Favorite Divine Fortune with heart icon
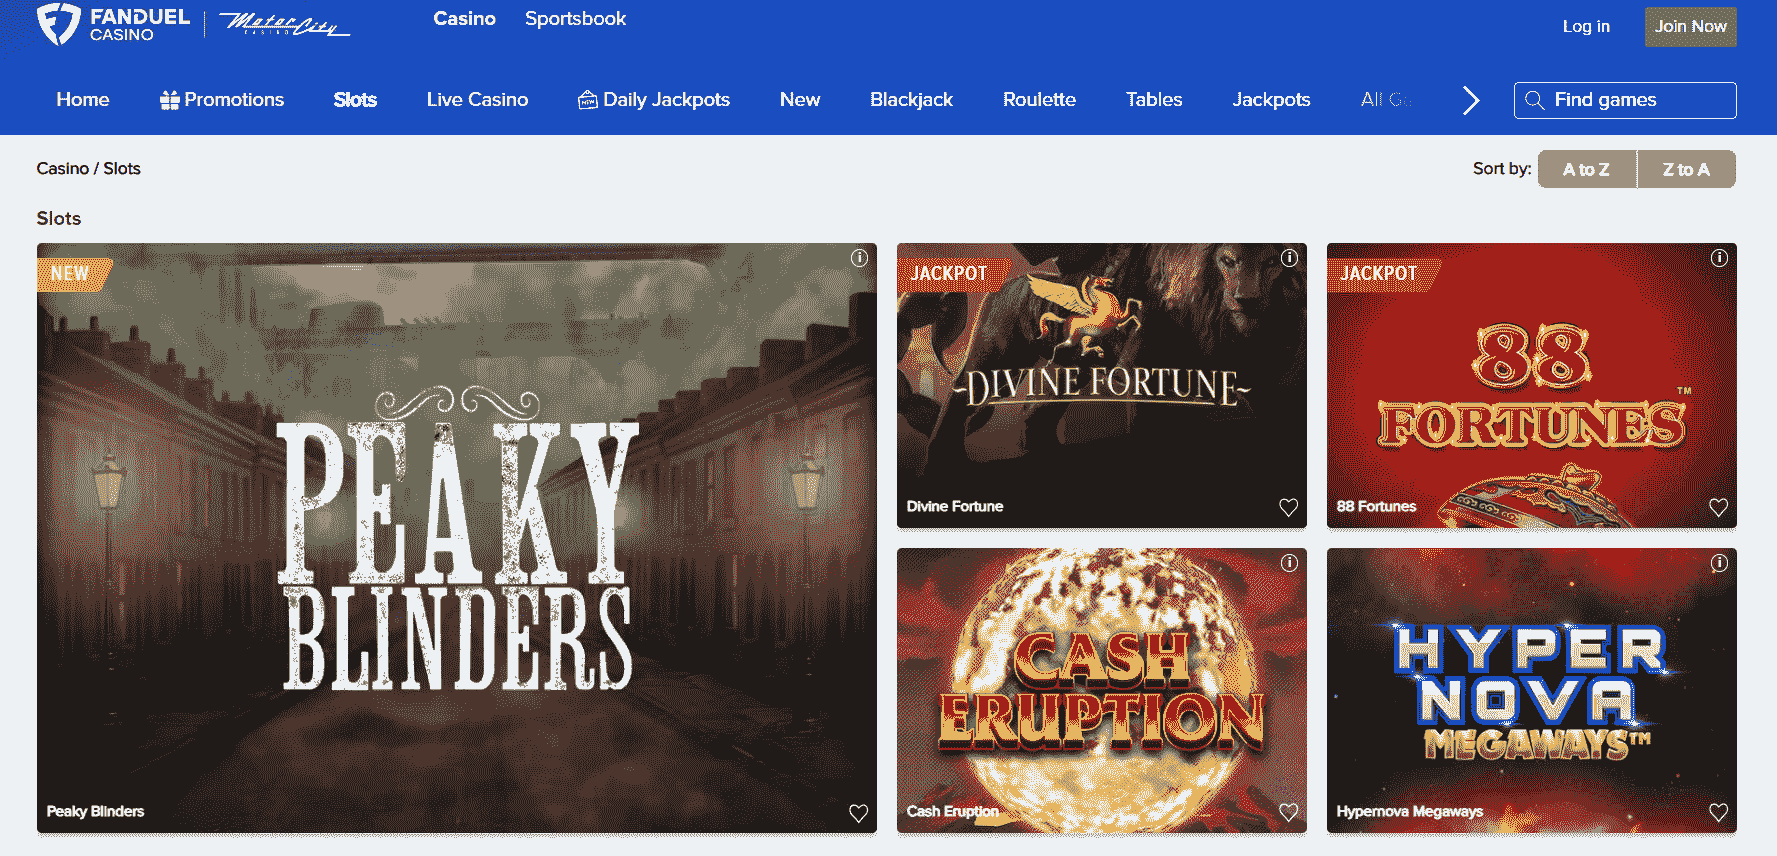The image size is (1777, 856). tap(1288, 507)
